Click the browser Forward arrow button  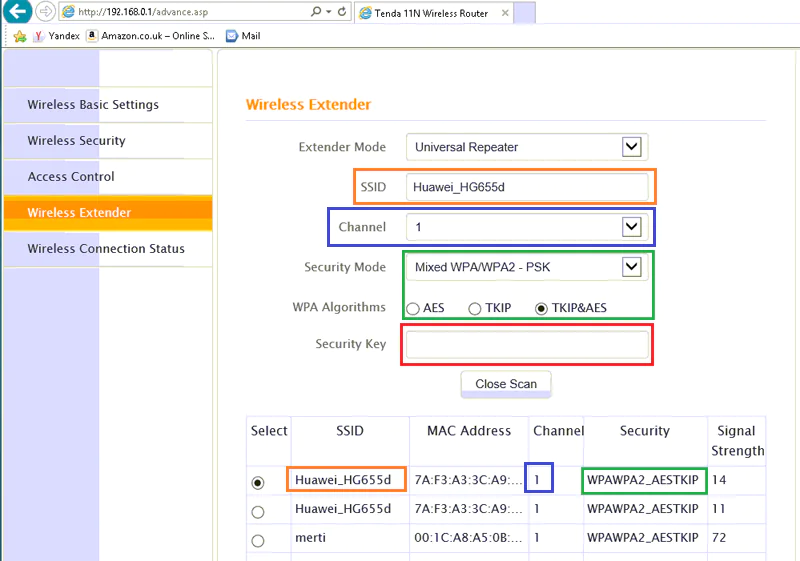47,12
